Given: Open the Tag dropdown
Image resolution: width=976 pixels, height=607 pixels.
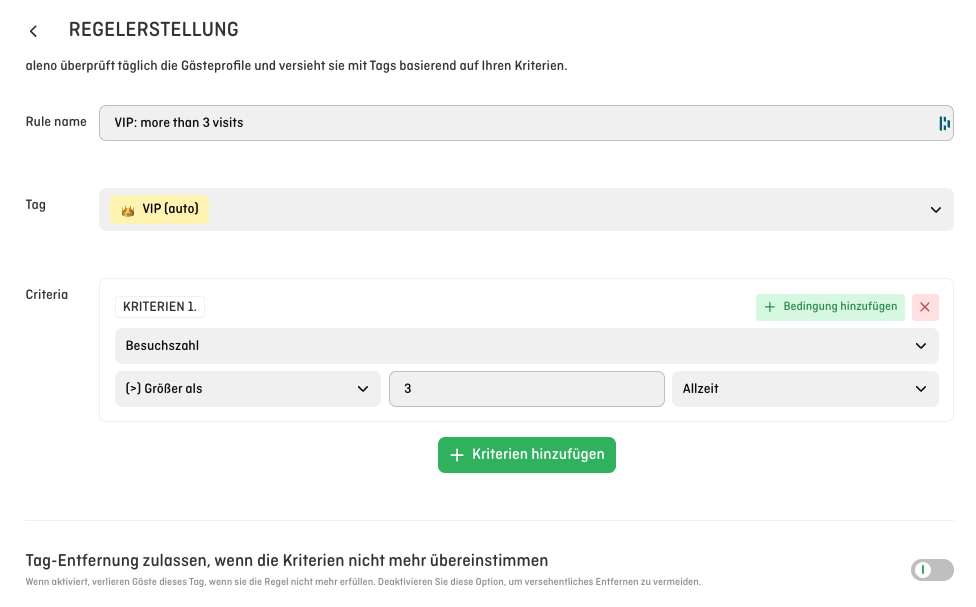Looking at the screenshot, I should (526, 209).
